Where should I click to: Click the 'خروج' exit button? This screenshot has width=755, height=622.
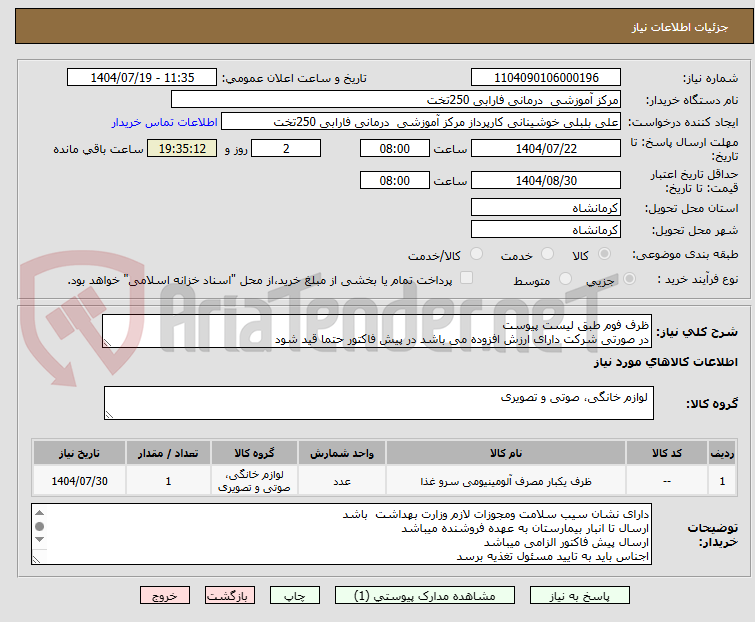click(165, 596)
